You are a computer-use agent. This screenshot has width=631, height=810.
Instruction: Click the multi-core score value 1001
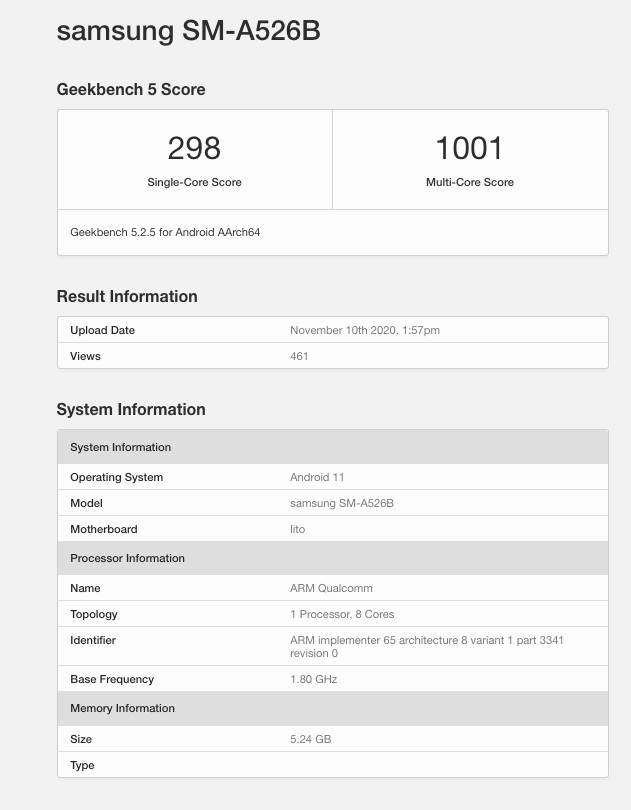coord(469,148)
